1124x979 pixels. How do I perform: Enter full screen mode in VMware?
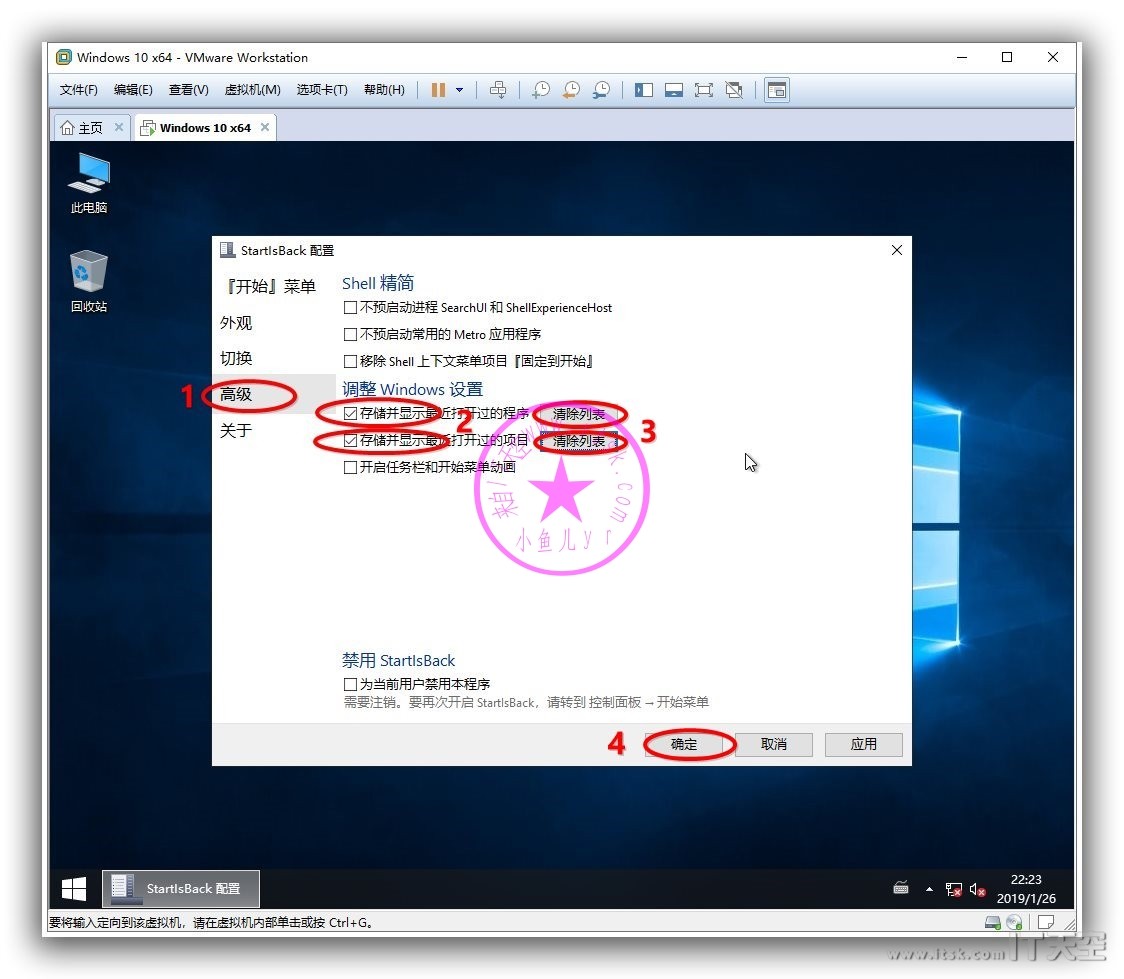tap(704, 90)
